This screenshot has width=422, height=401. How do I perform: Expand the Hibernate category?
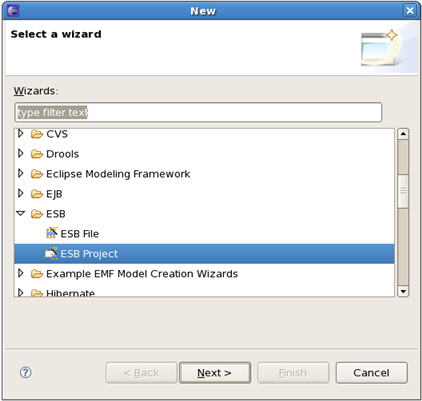(21, 293)
